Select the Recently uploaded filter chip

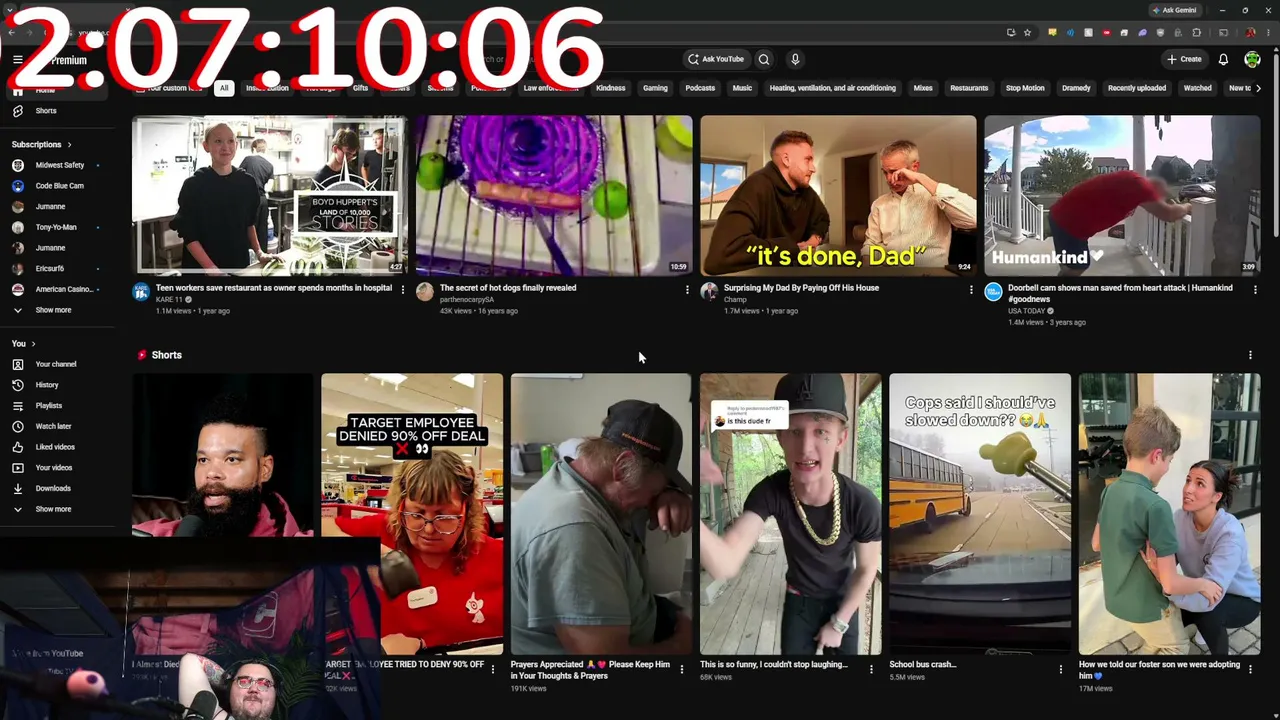coord(1137,88)
